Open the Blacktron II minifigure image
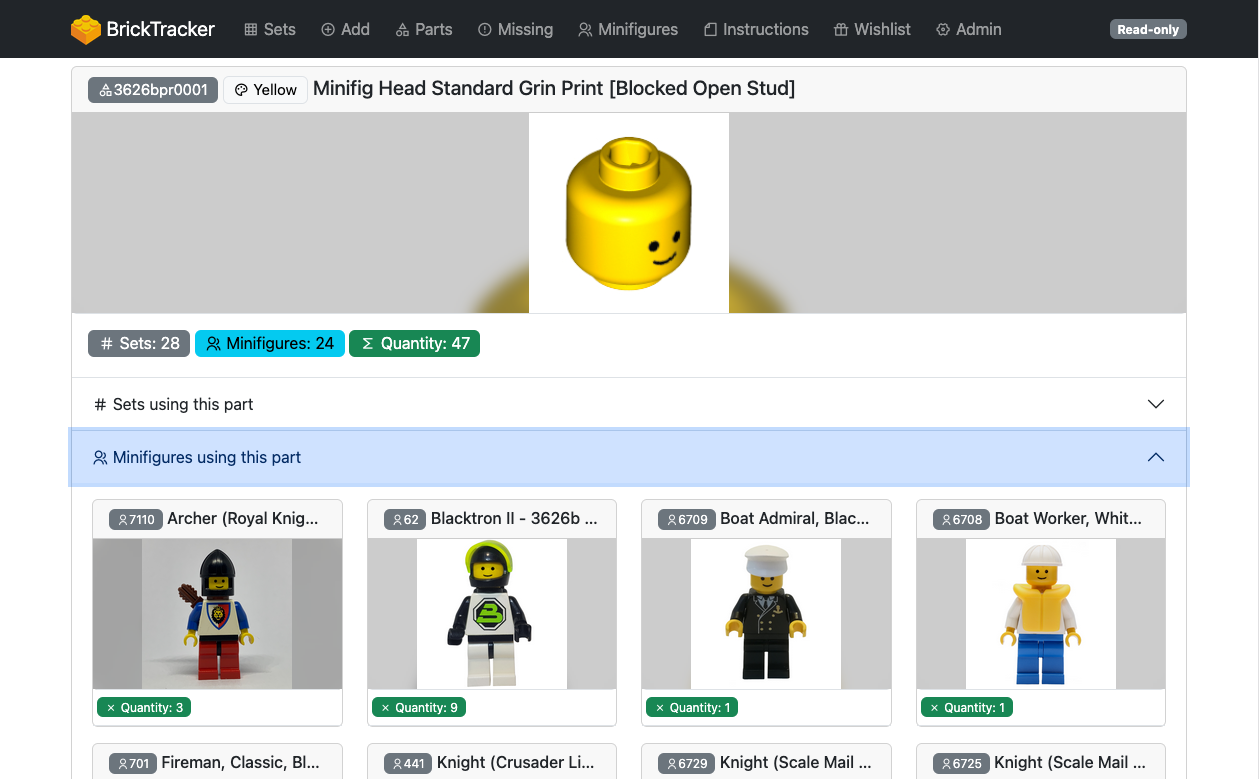This screenshot has height=779, width=1259. click(x=491, y=613)
